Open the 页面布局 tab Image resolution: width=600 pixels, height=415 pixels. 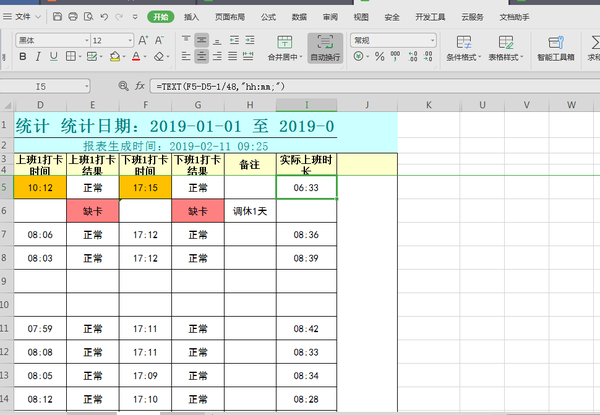point(230,17)
